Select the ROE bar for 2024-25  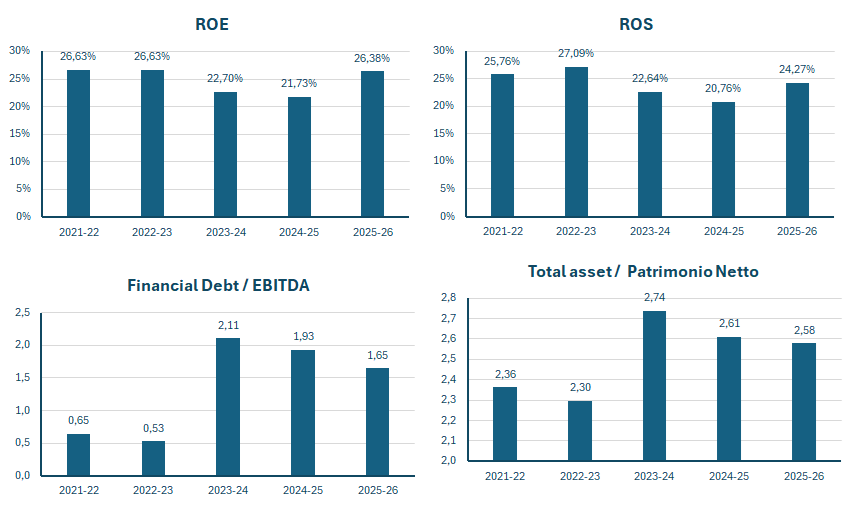pyautogui.click(x=300, y=157)
